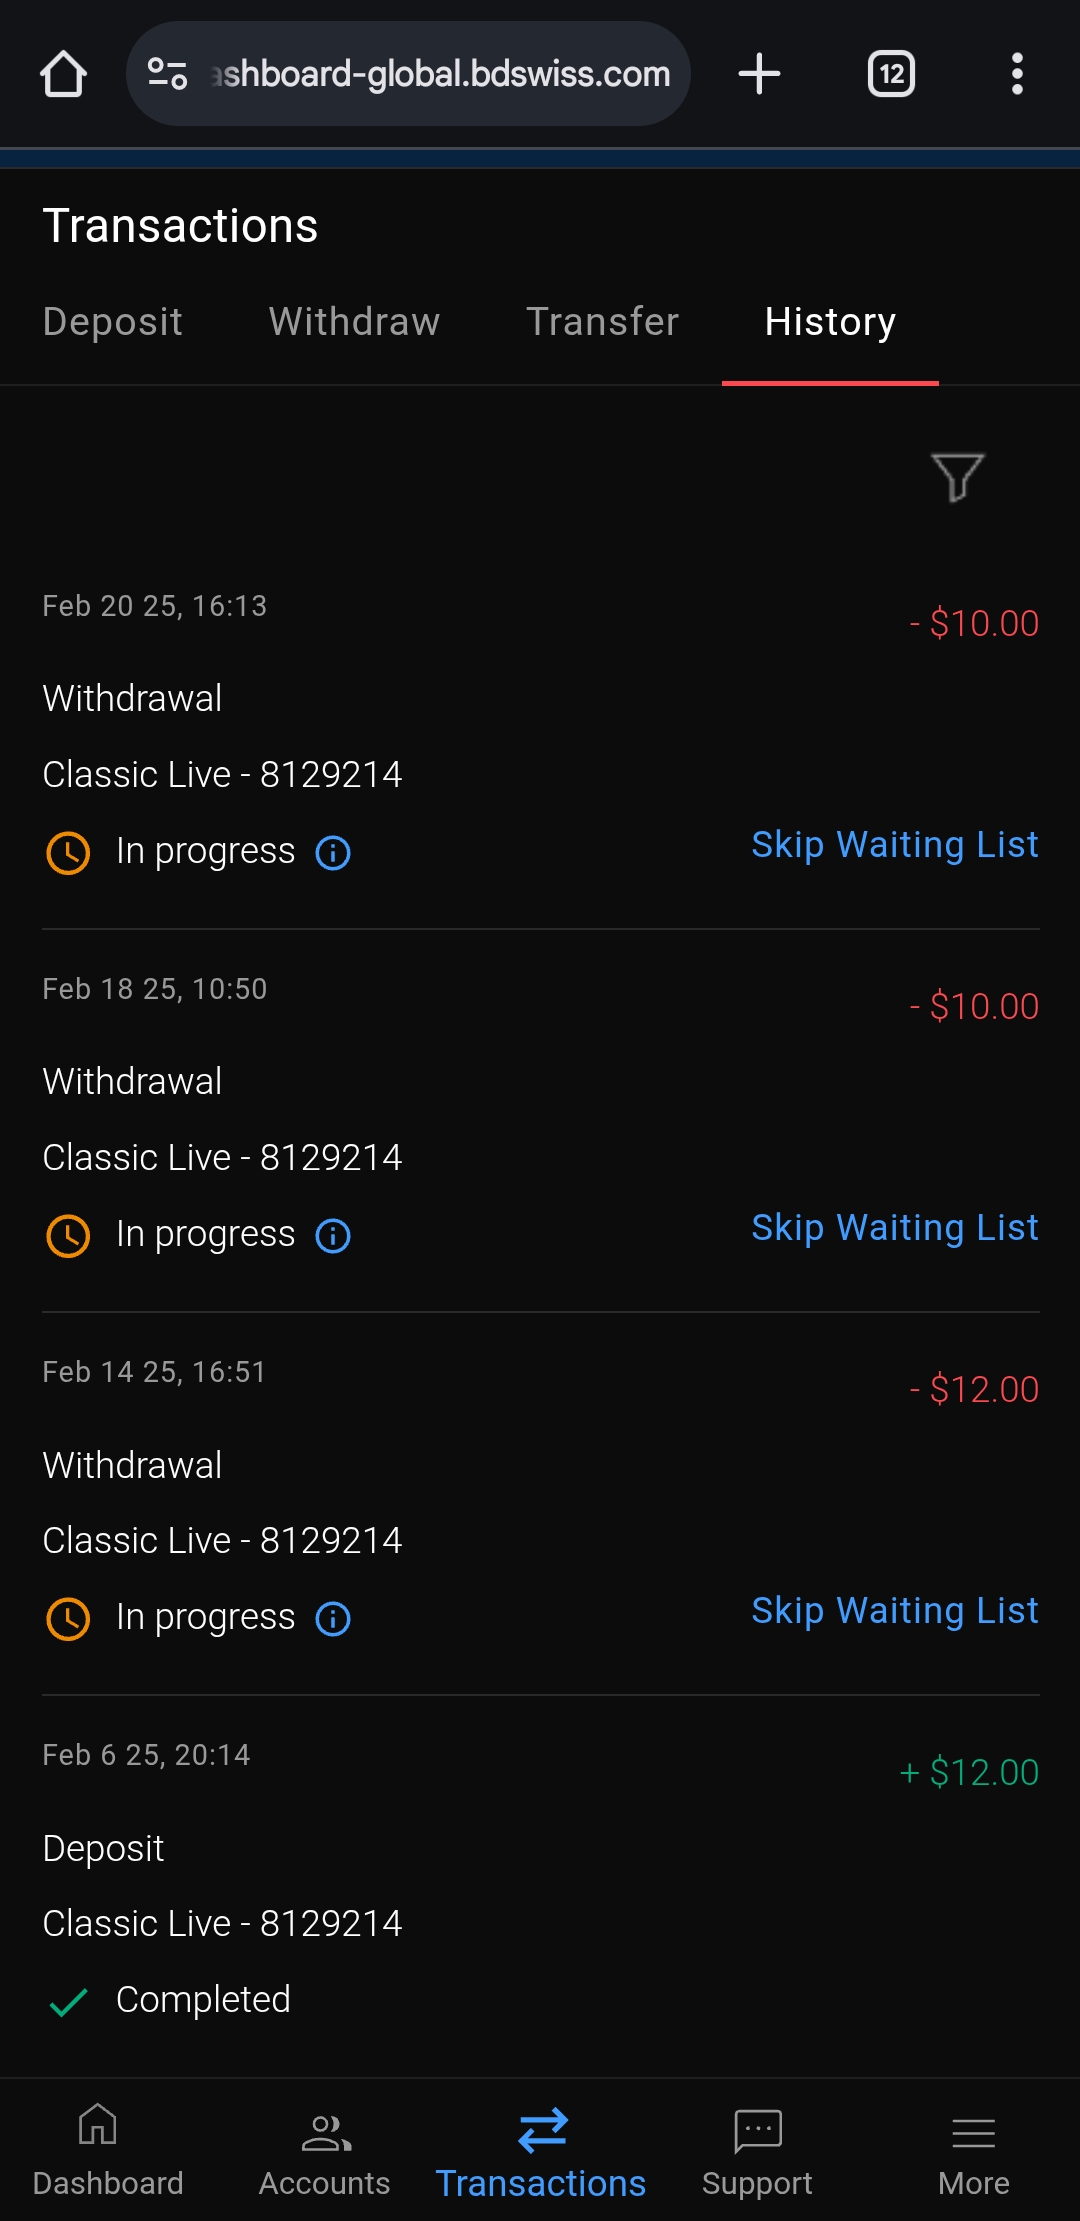Open new browser tab with plus icon

[x=759, y=74]
